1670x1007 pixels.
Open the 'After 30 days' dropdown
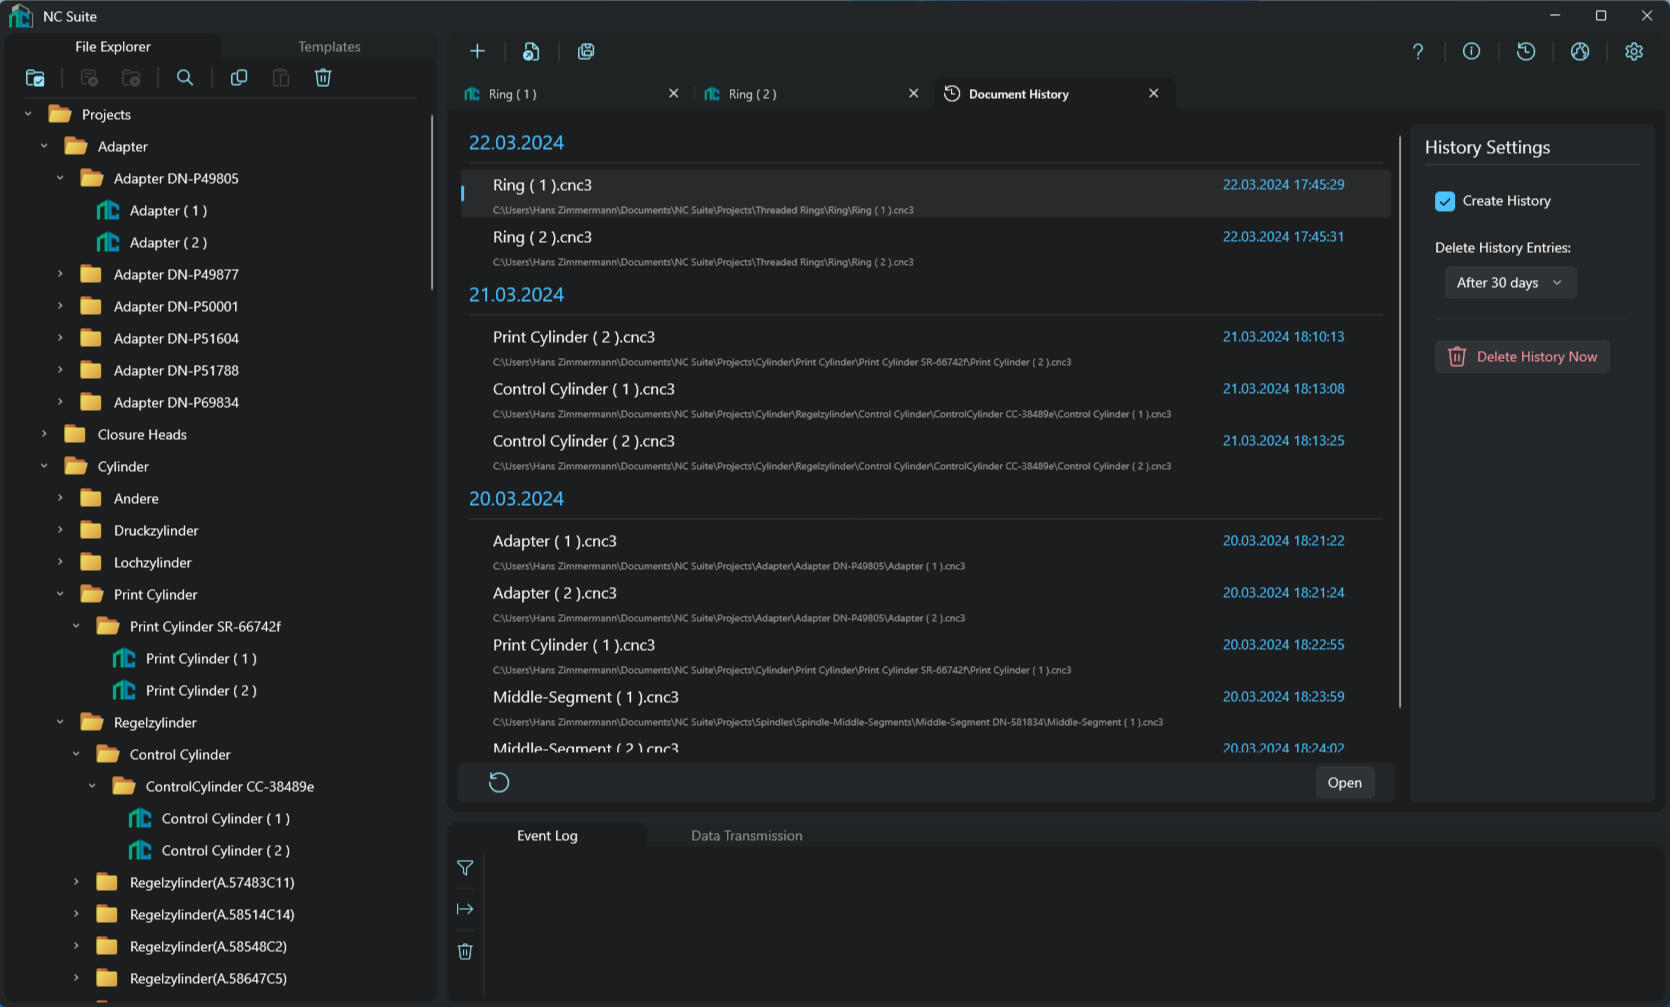[1509, 283]
